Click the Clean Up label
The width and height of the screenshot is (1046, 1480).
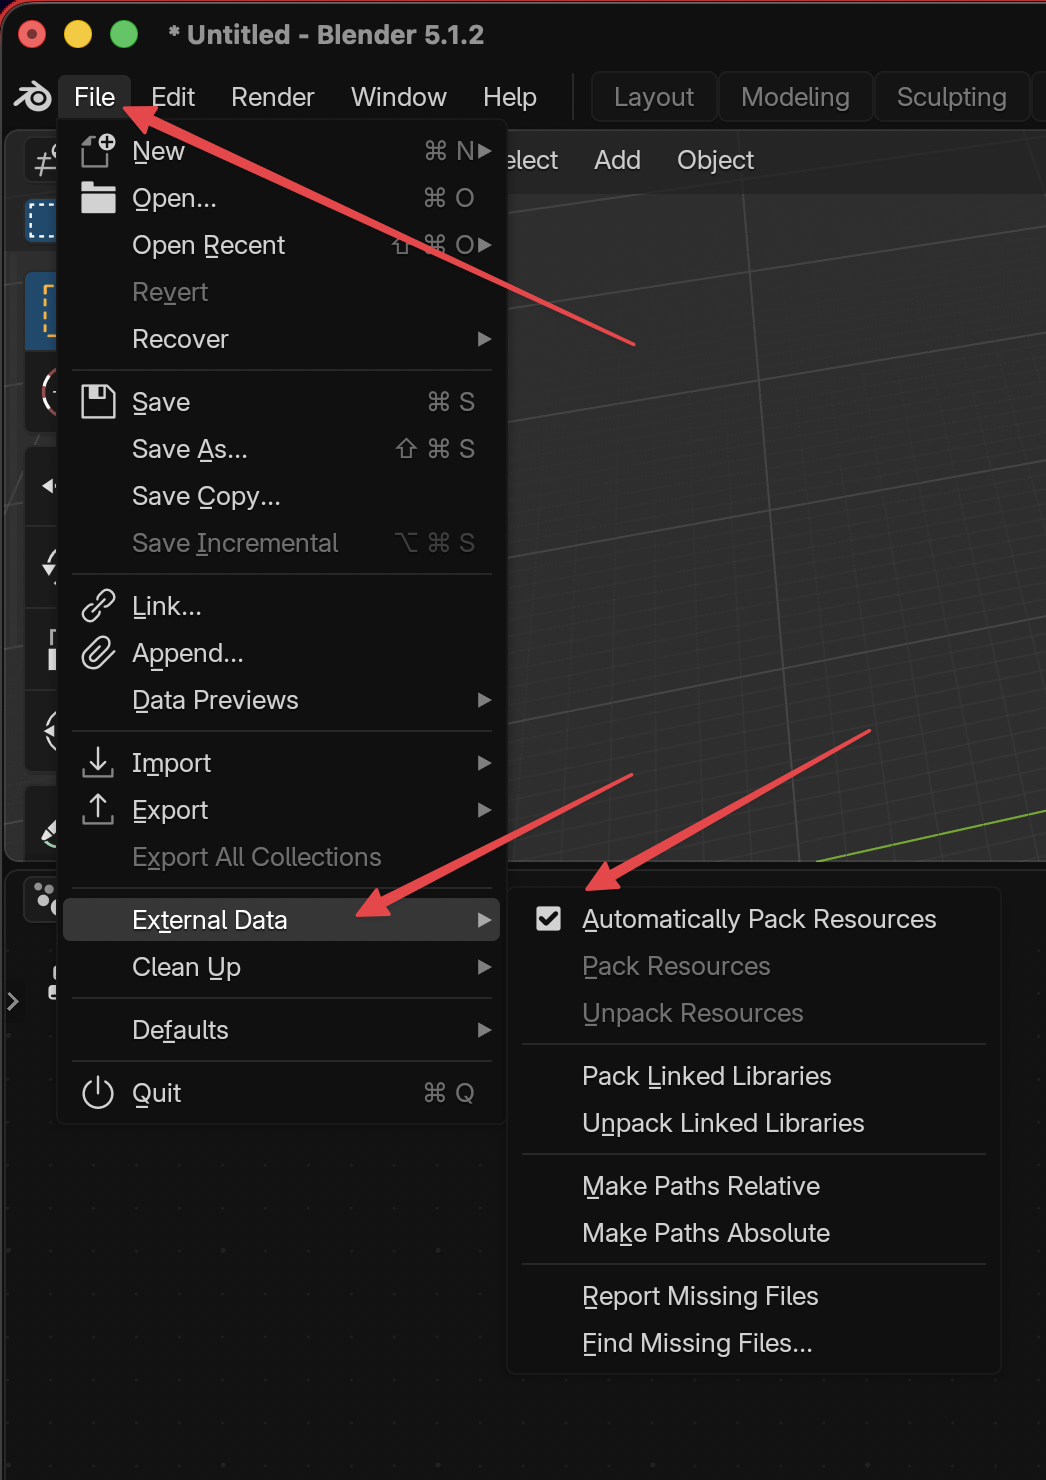(186, 968)
